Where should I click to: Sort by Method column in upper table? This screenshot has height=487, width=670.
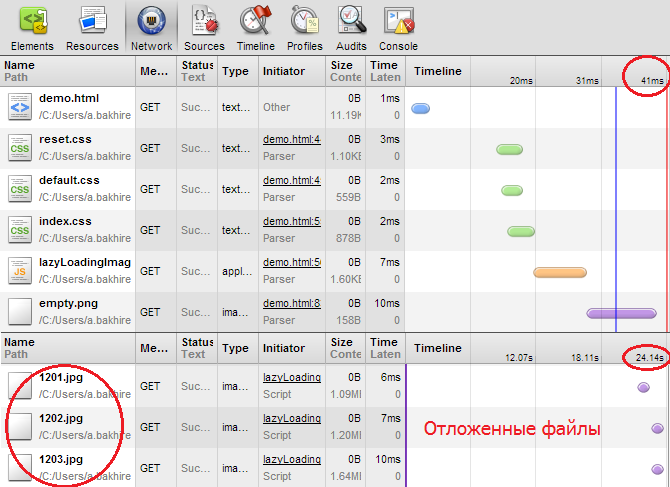coord(156,71)
